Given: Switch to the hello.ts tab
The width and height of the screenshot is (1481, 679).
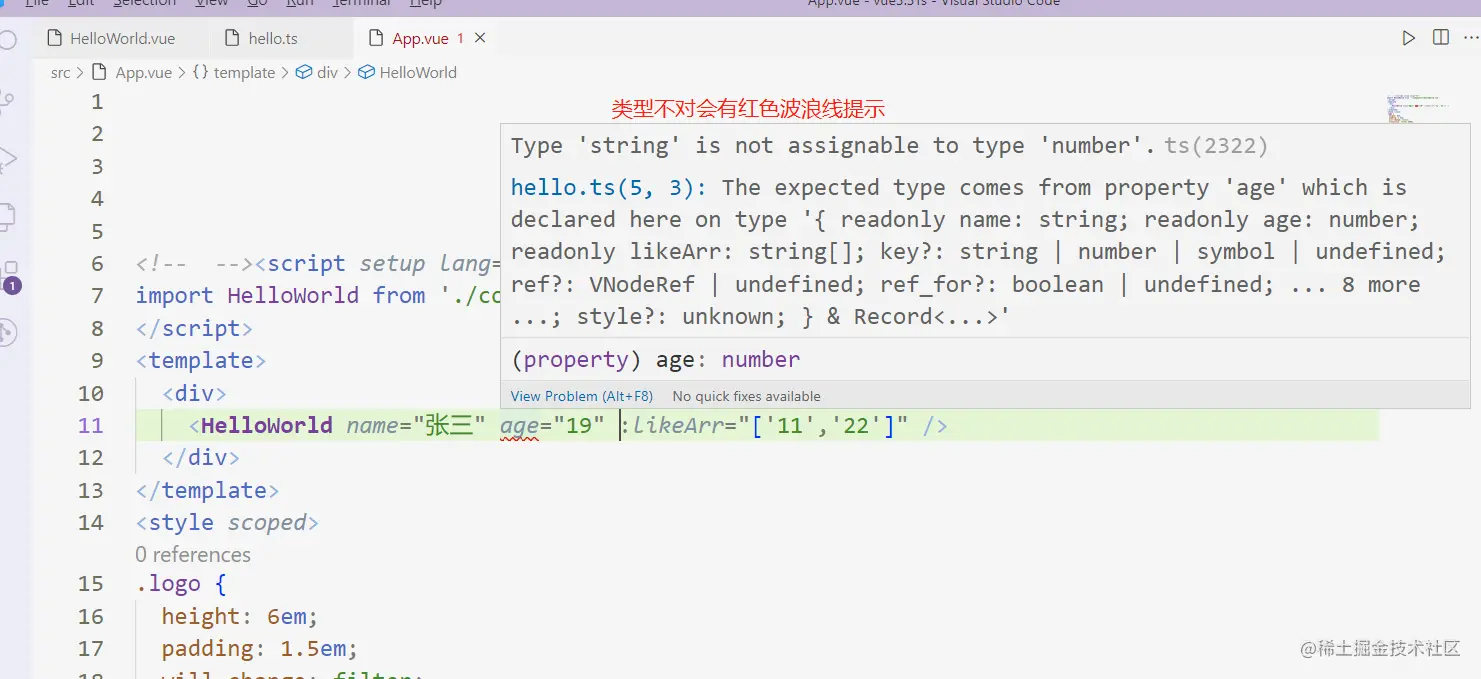Looking at the screenshot, I should (x=273, y=39).
